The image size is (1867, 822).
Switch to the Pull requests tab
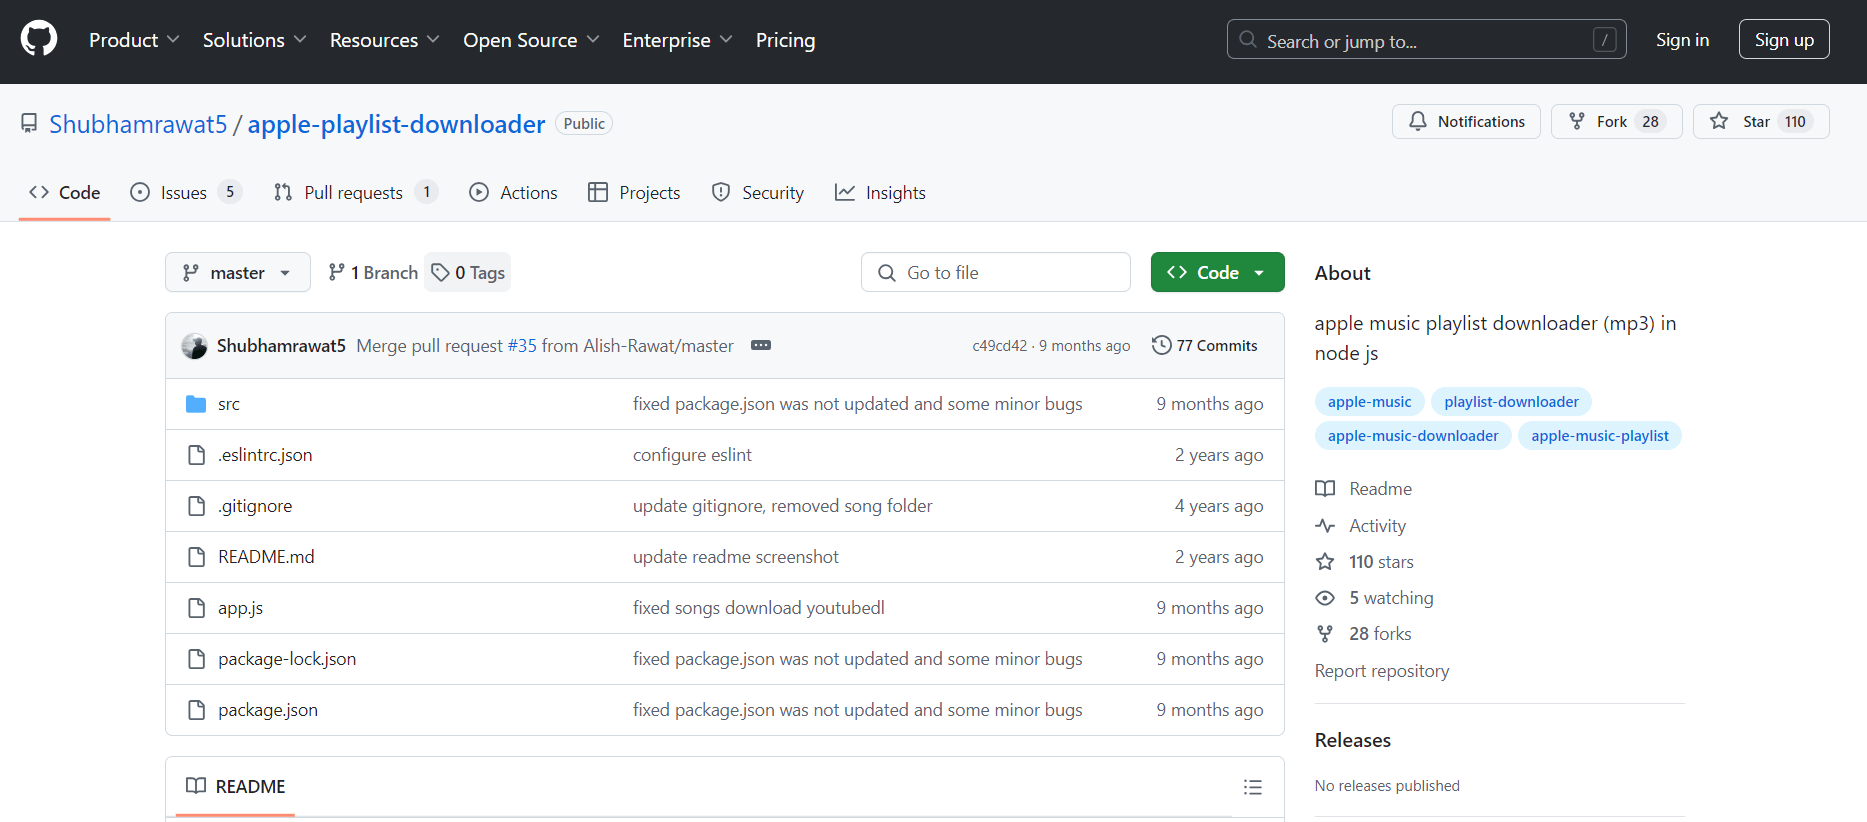(x=355, y=193)
